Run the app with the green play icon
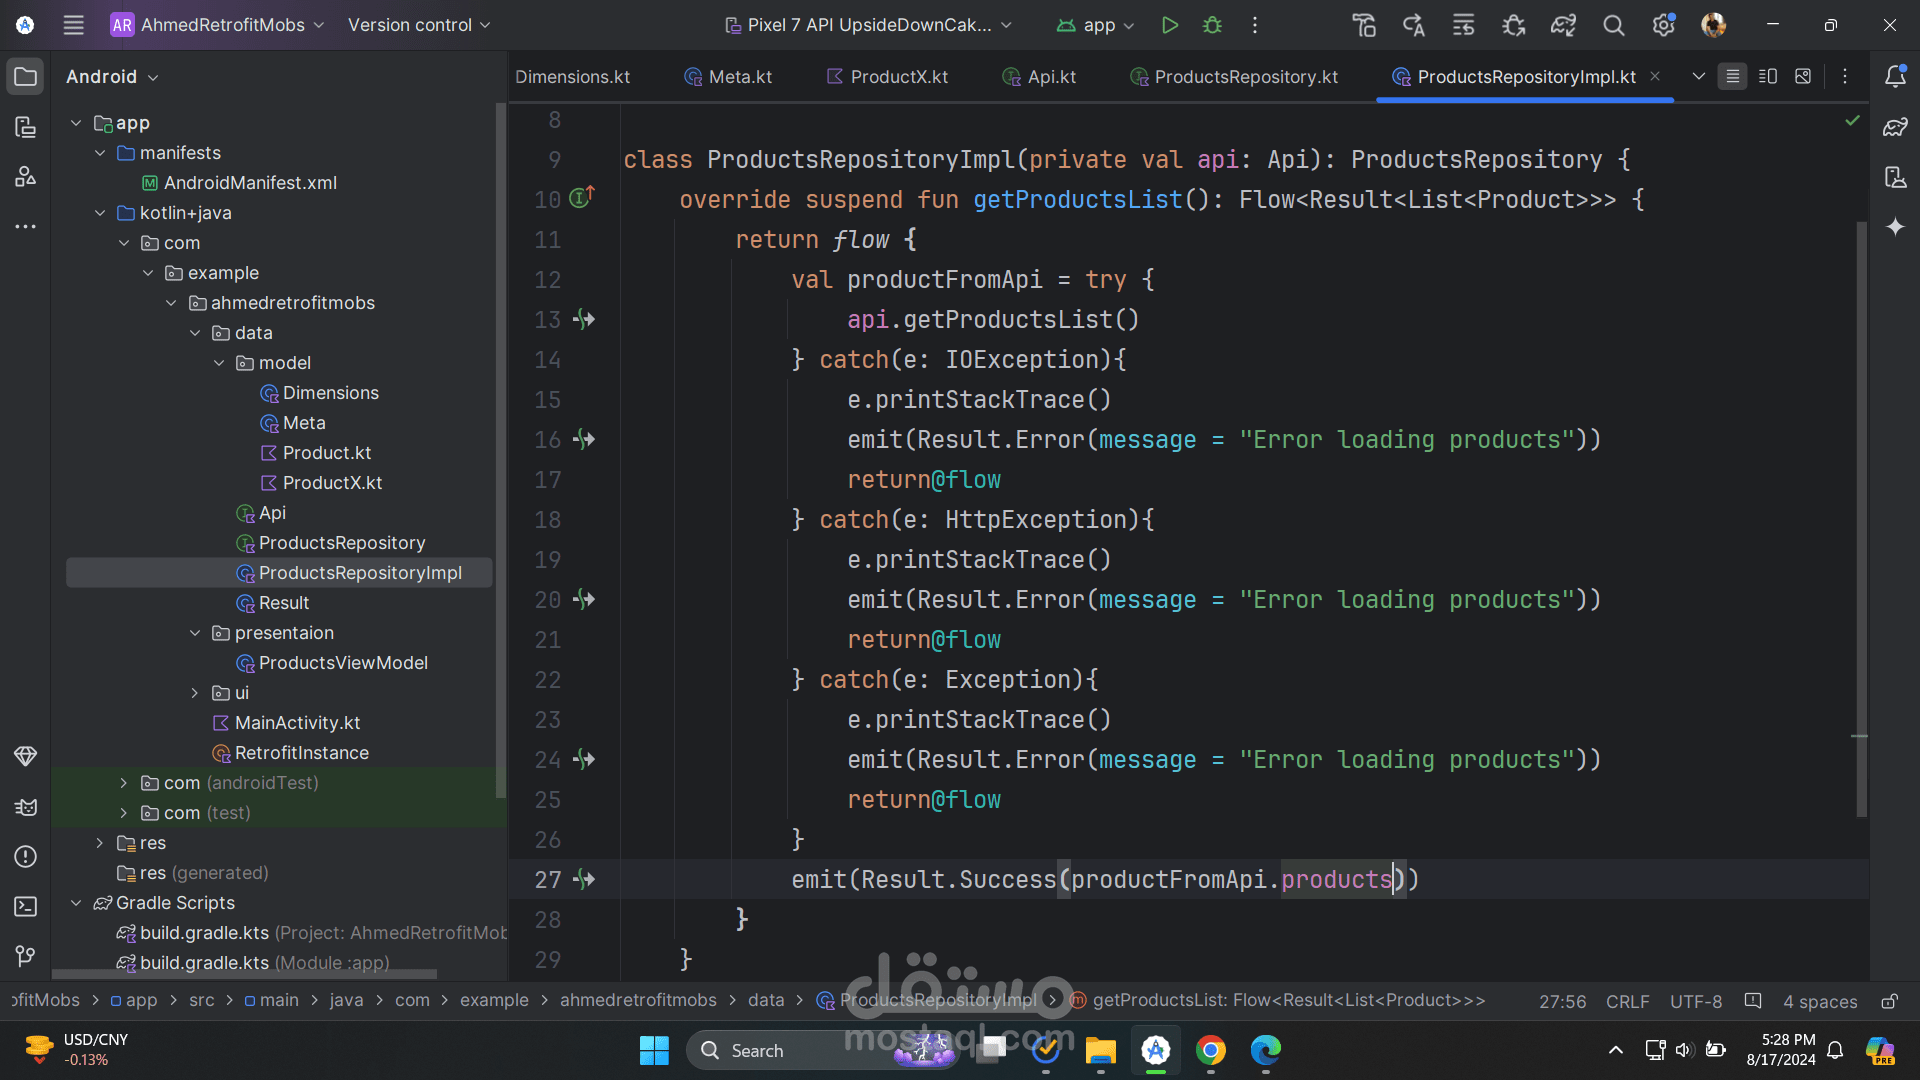 tap(1169, 25)
